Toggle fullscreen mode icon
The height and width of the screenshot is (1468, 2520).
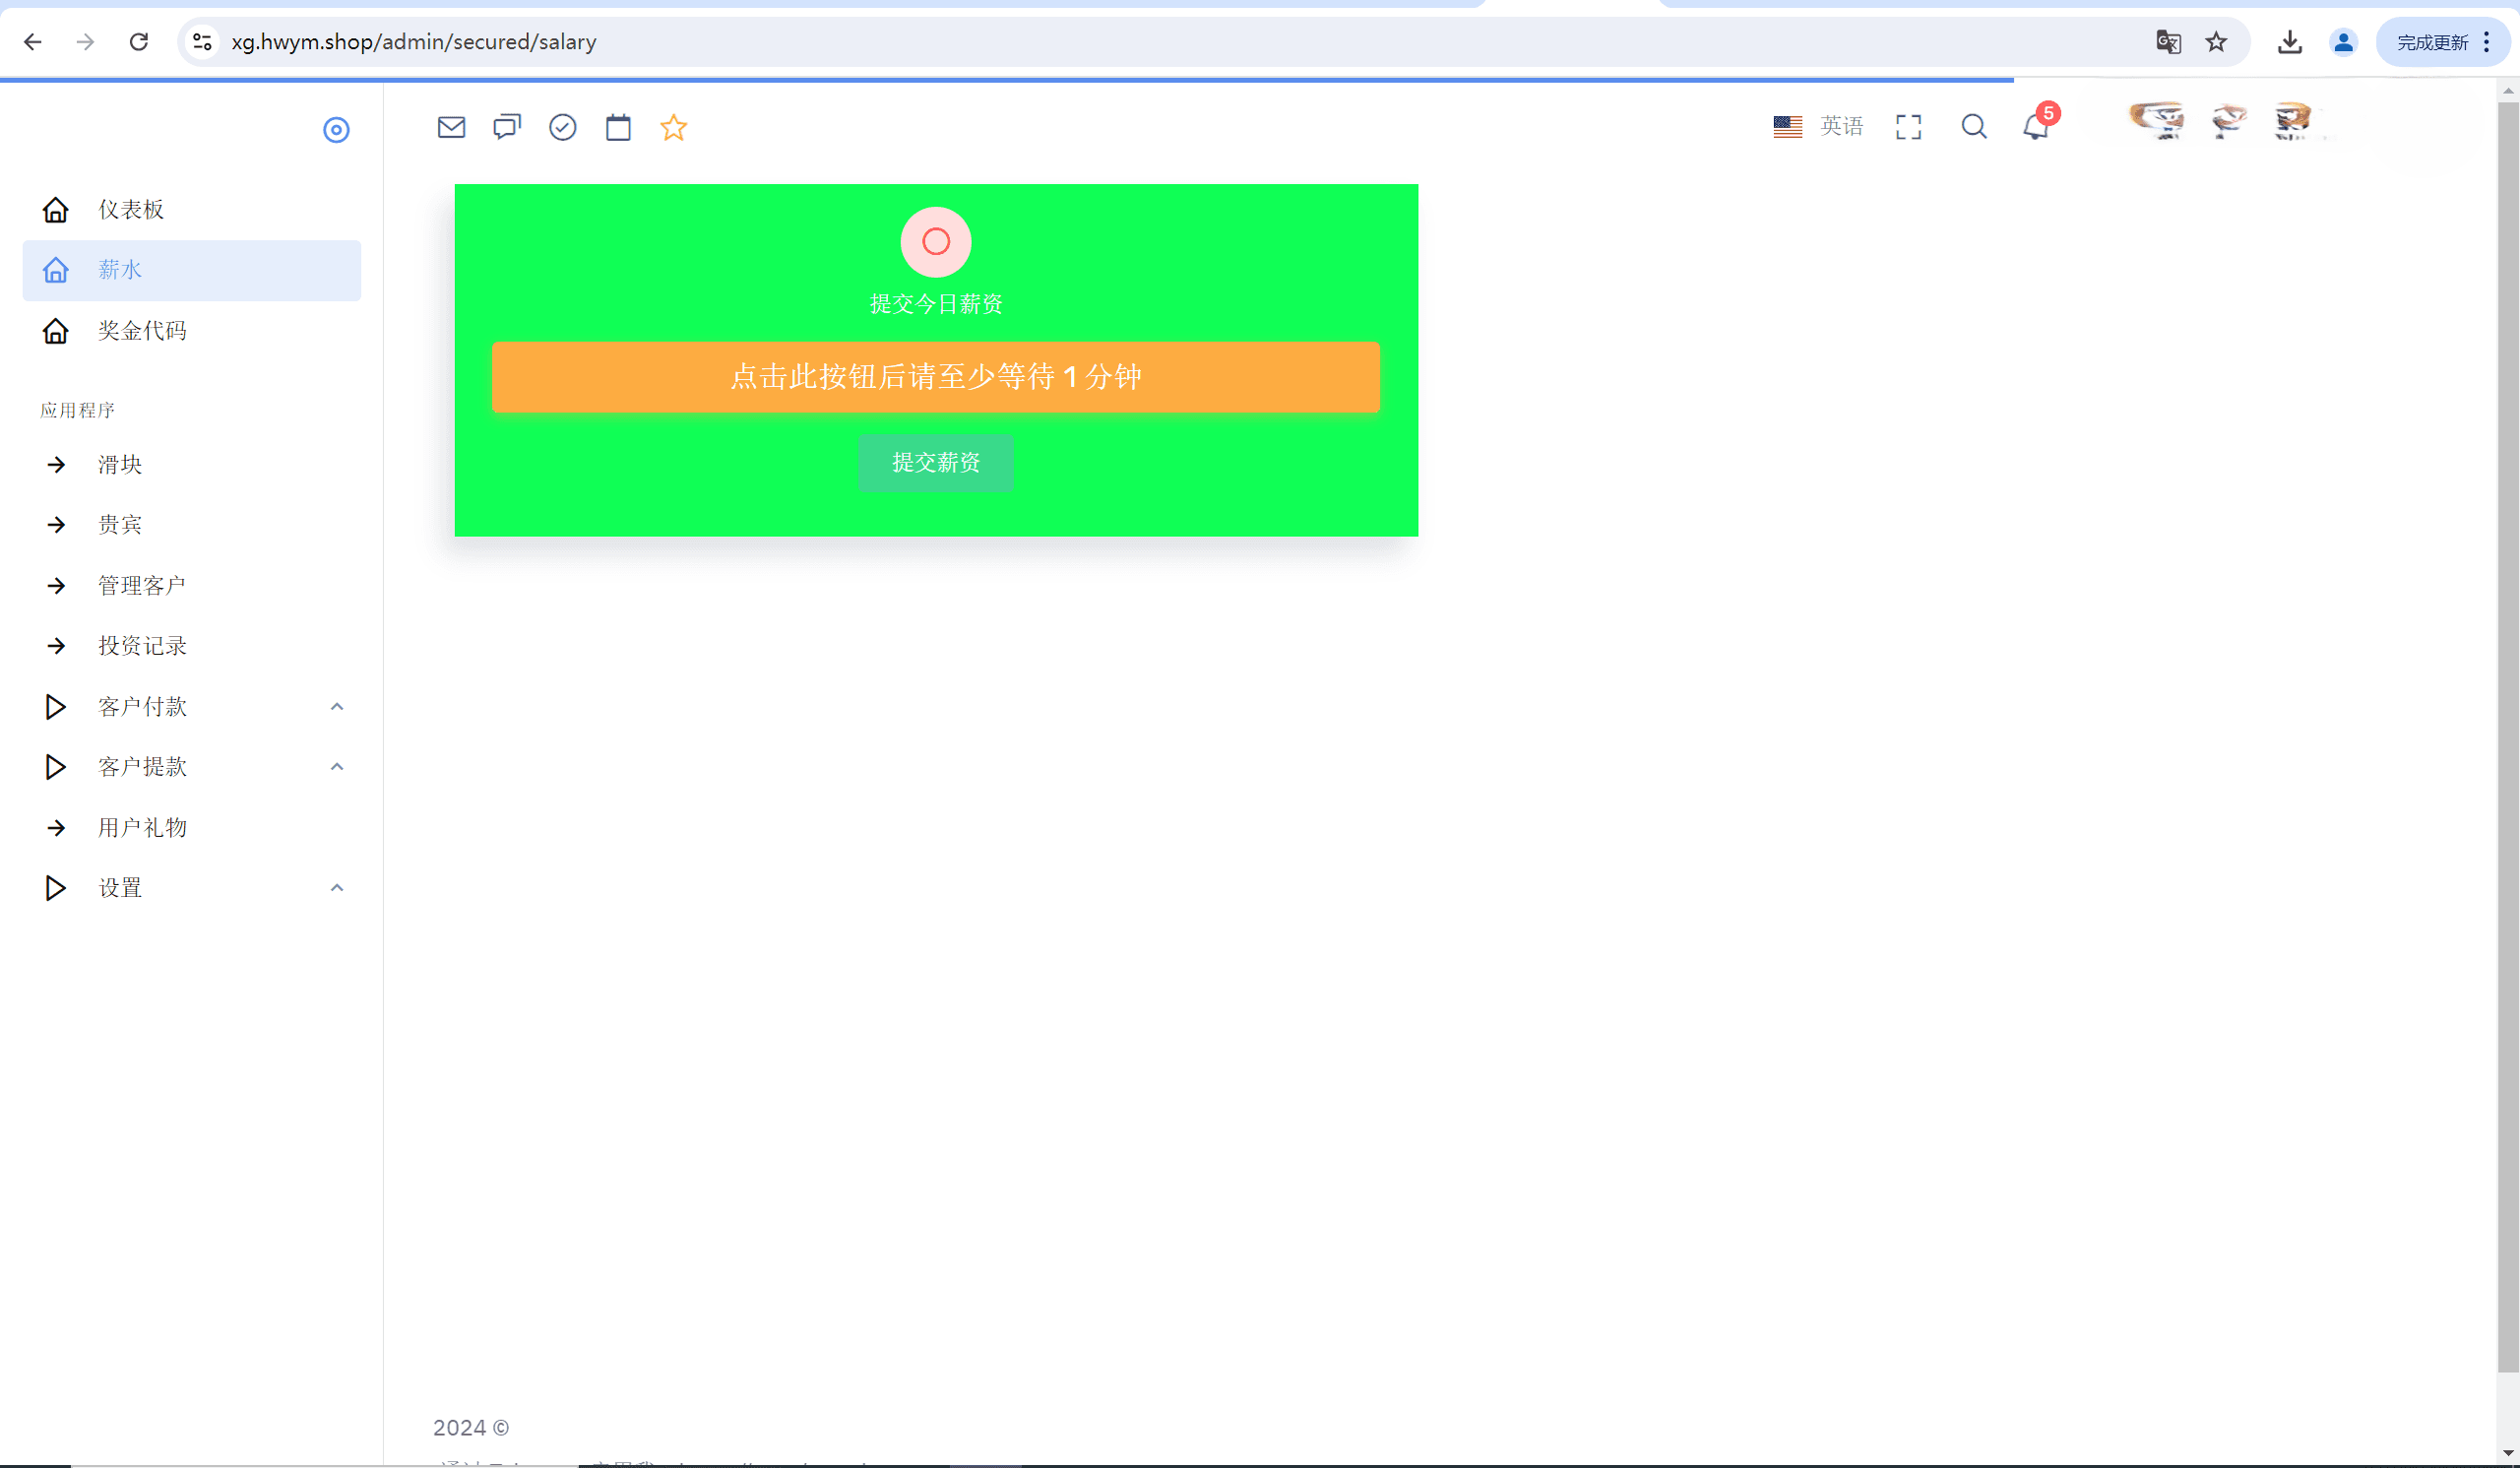pyautogui.click(x=1908, y=127)
